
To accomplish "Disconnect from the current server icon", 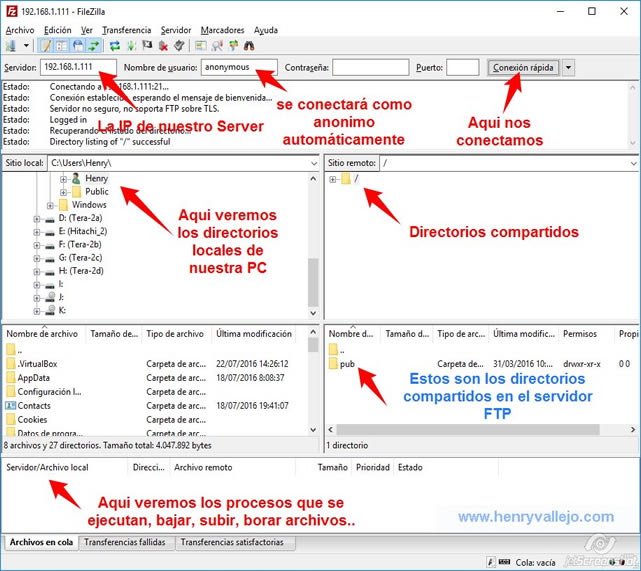I will [x=163, y=46].
